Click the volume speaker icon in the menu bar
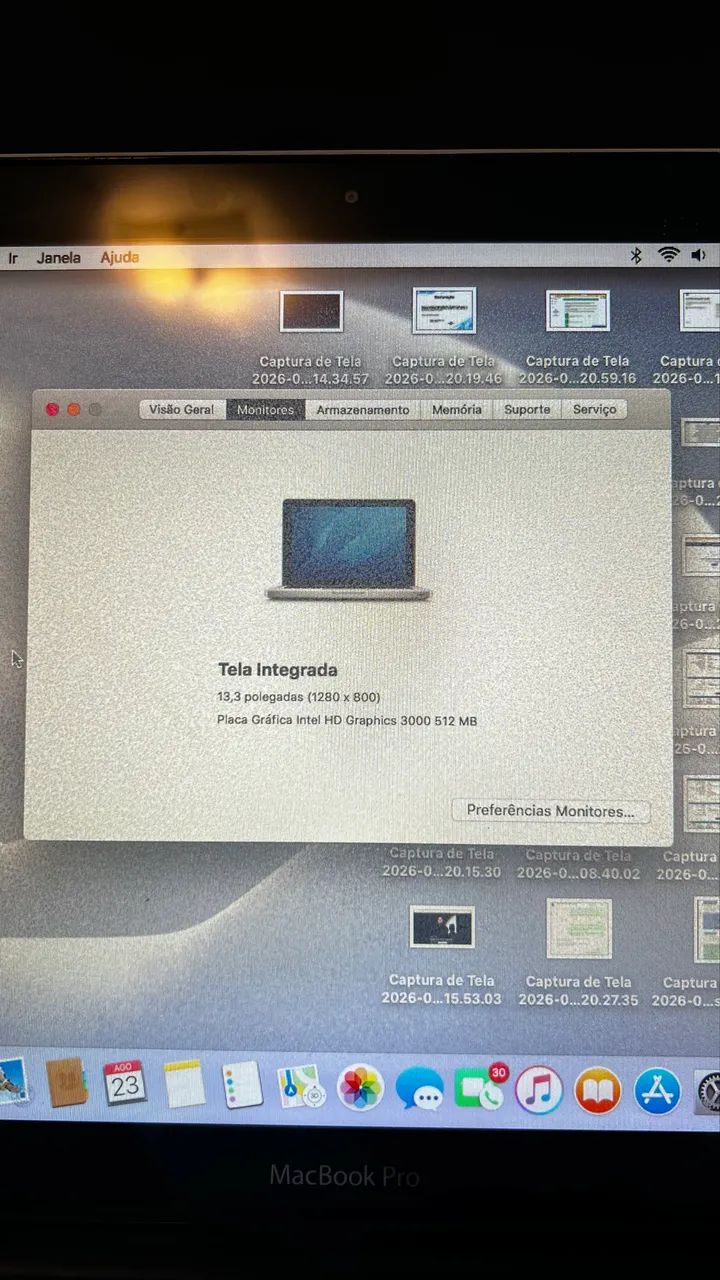The width and height of the screenshot is (720, 1280). [698, 256]
